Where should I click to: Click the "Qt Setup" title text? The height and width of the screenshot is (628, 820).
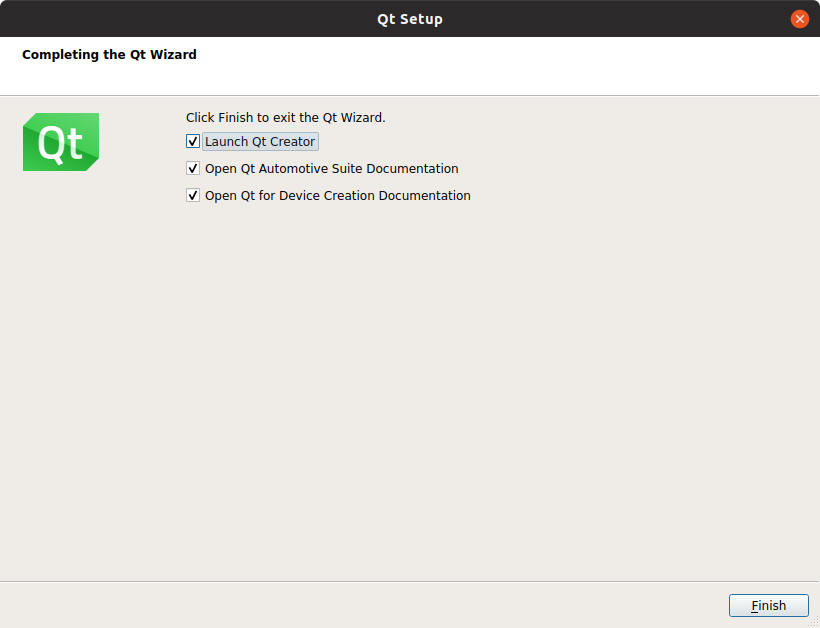click(409, 19)
